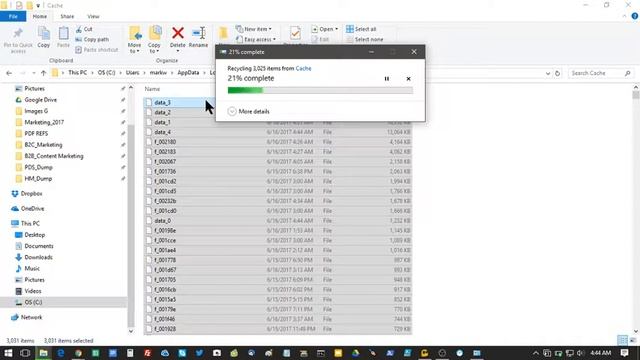The width and height of the screenshot is (640, 360).
Task: Open the Action Center notification icon
Action: [624, 353]
